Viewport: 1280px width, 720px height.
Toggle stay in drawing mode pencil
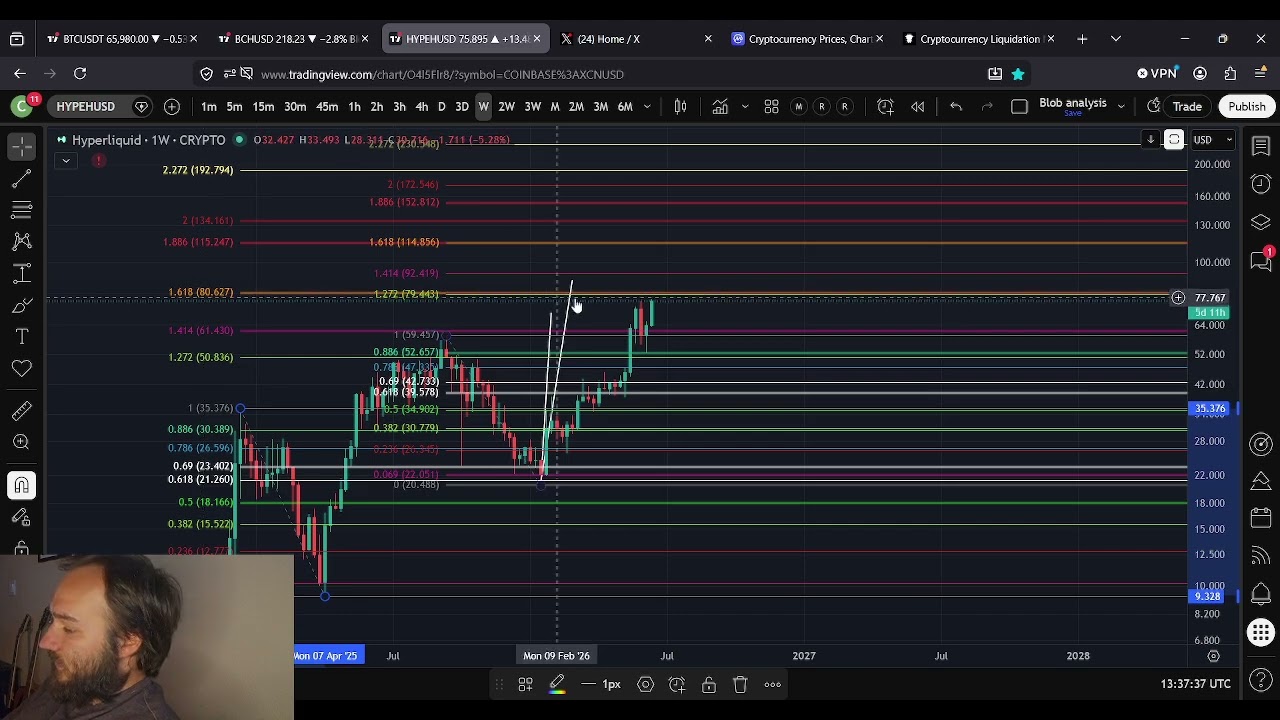point(21,517)
